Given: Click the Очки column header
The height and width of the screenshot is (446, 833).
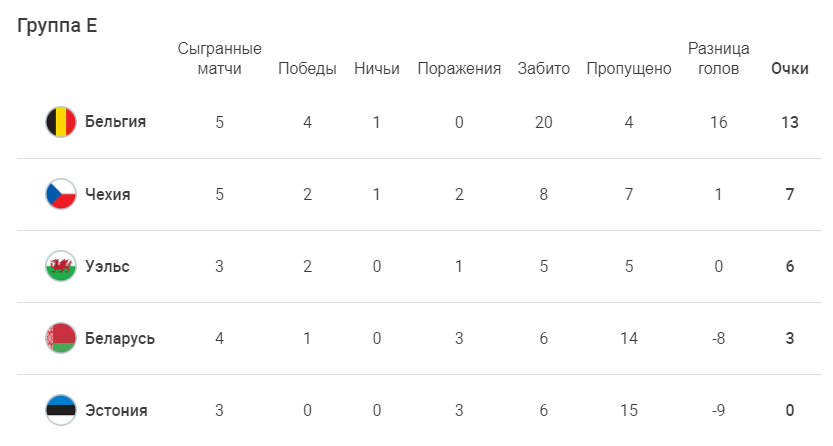Looking at the screenshot, I should coord(790,69).
